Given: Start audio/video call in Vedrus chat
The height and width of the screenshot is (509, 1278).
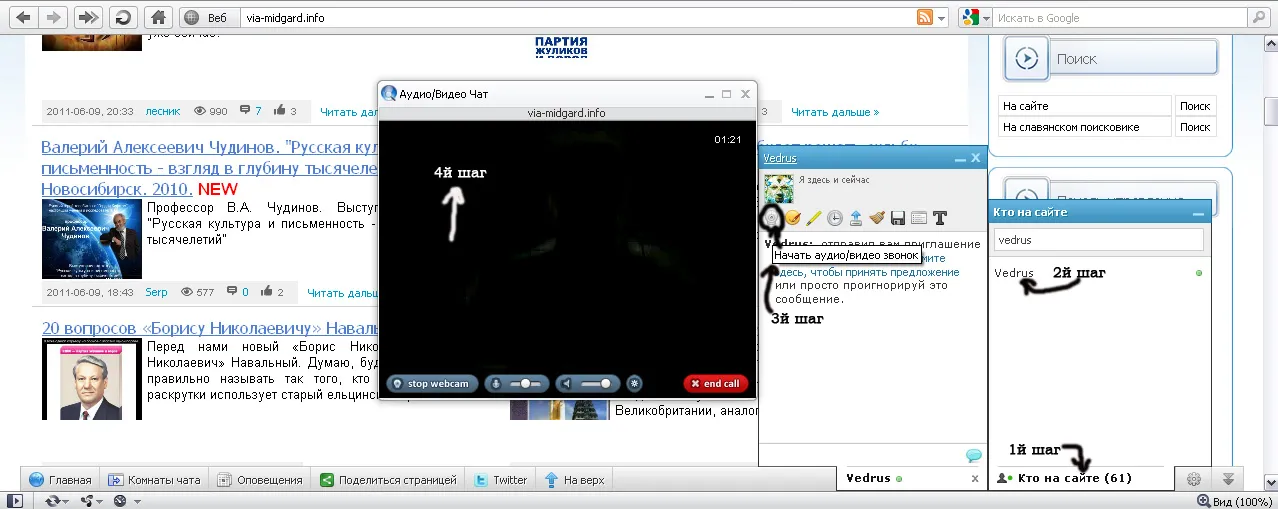Looking at the screenshot, I should 771,217.
